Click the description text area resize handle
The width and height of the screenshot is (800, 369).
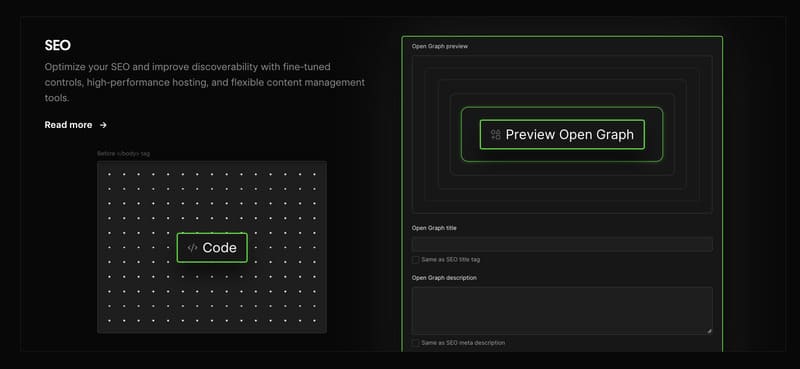tap(709, 331)
